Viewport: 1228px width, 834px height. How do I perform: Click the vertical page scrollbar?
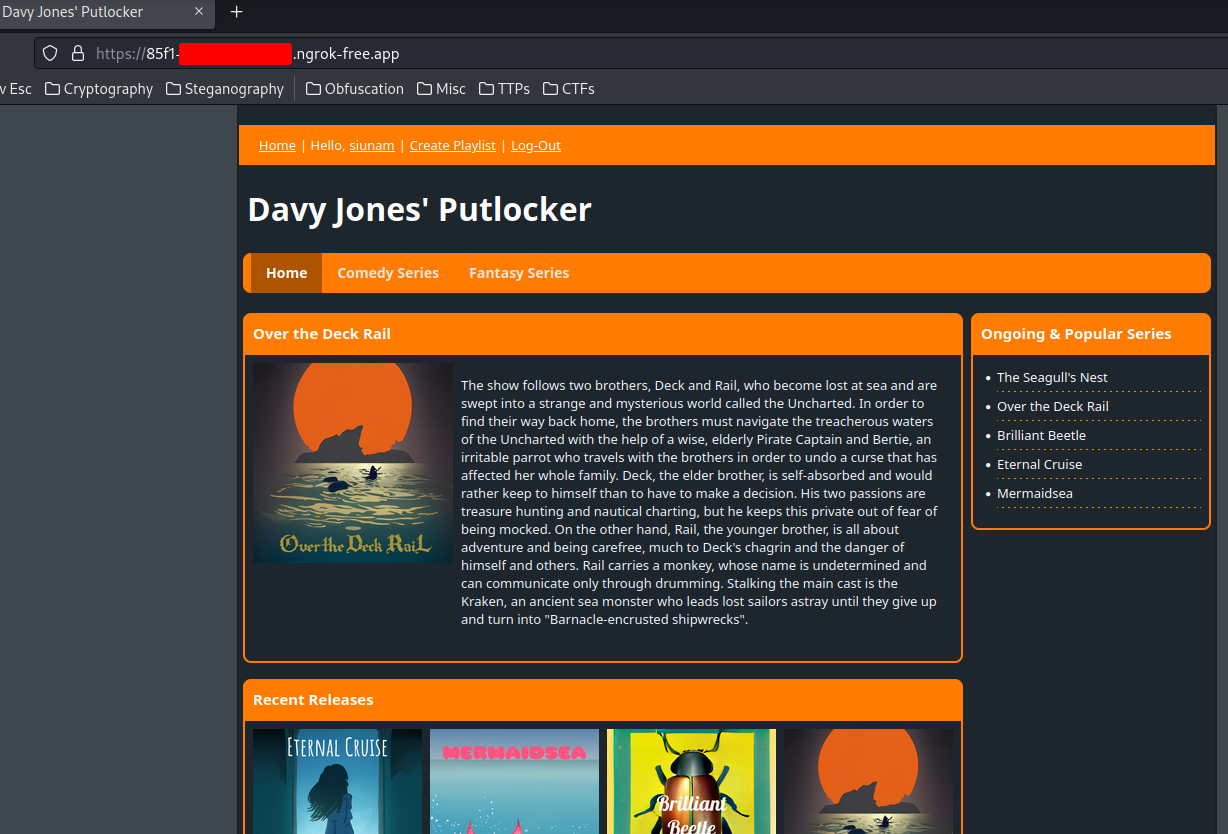1221,469
